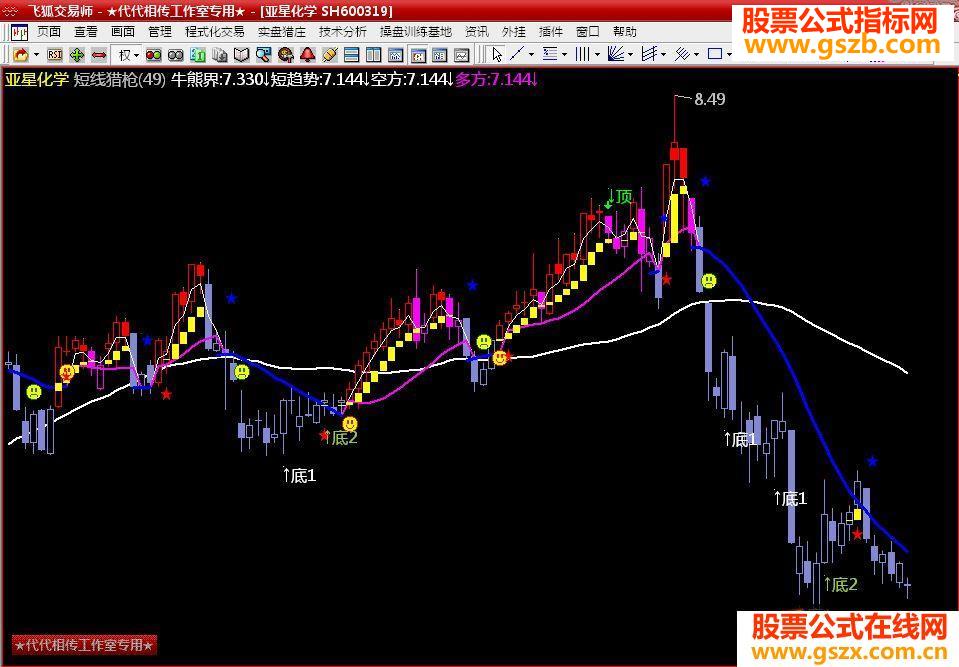Click the 亚星化学 stock name label
Screen dimensions: 959x667
click(37, 79)
